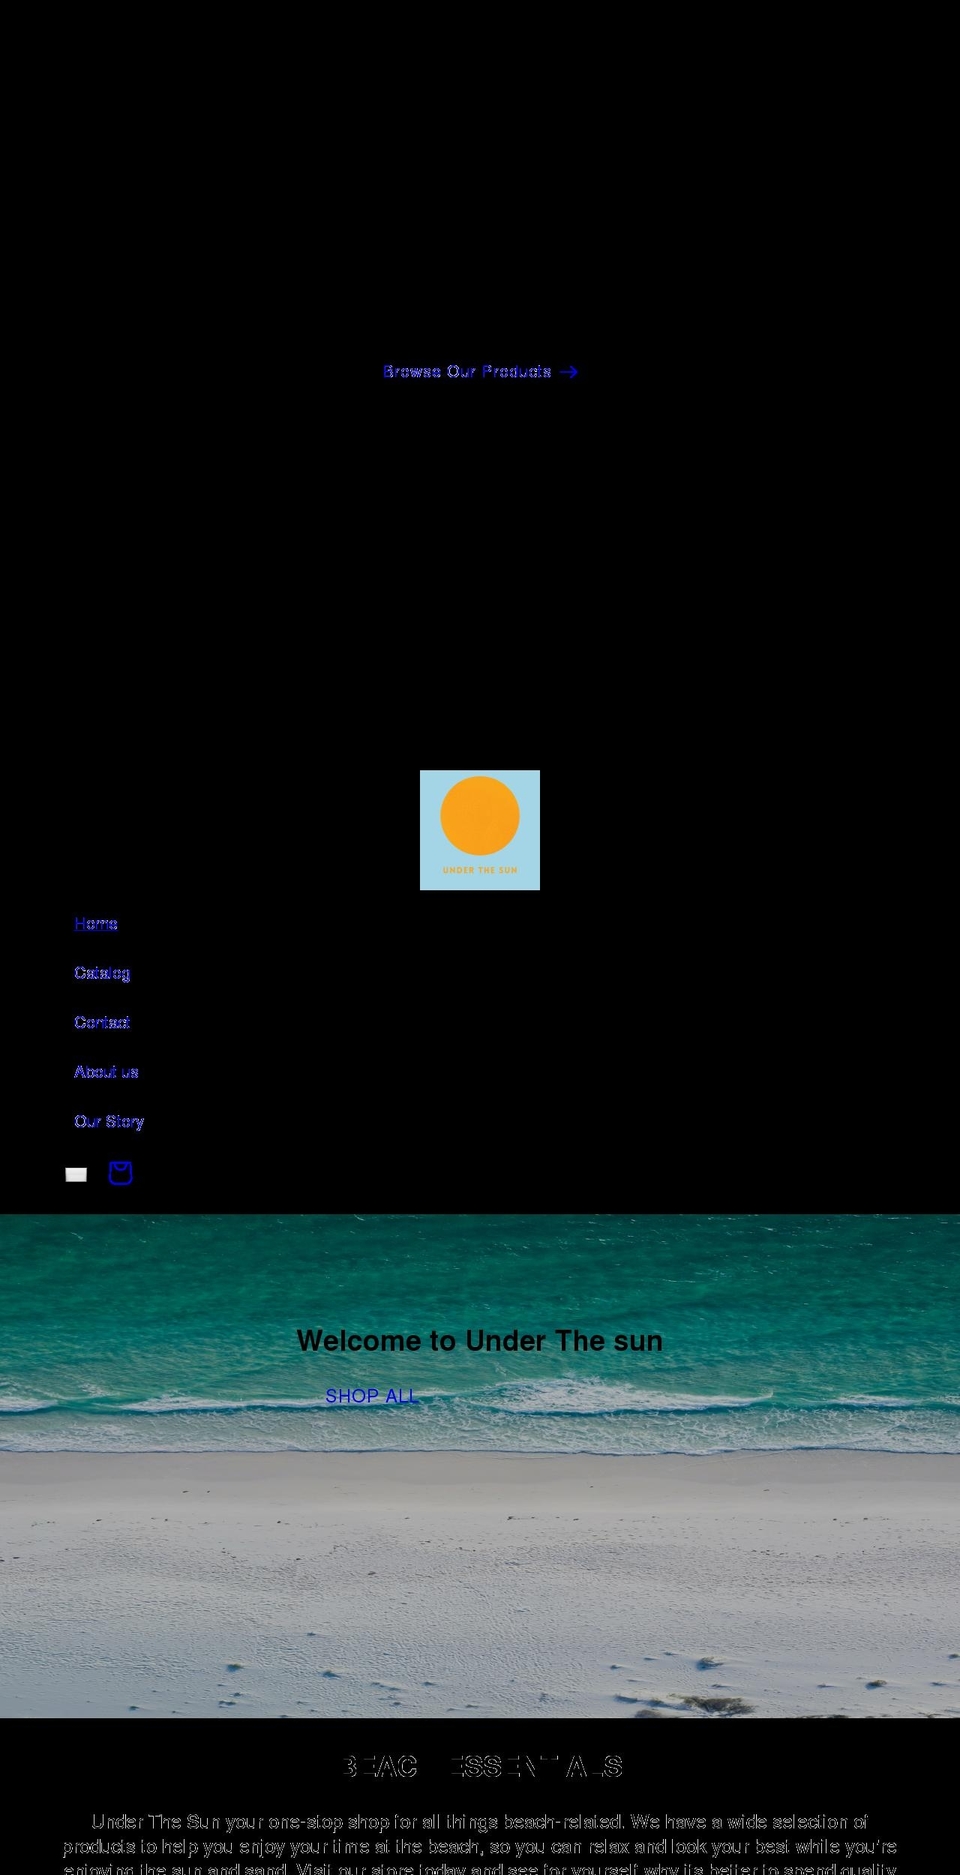Screen dimensions: 960x1875
Task: Click the Welcome to Under The sun heading
Action: tap(480, 1341)
